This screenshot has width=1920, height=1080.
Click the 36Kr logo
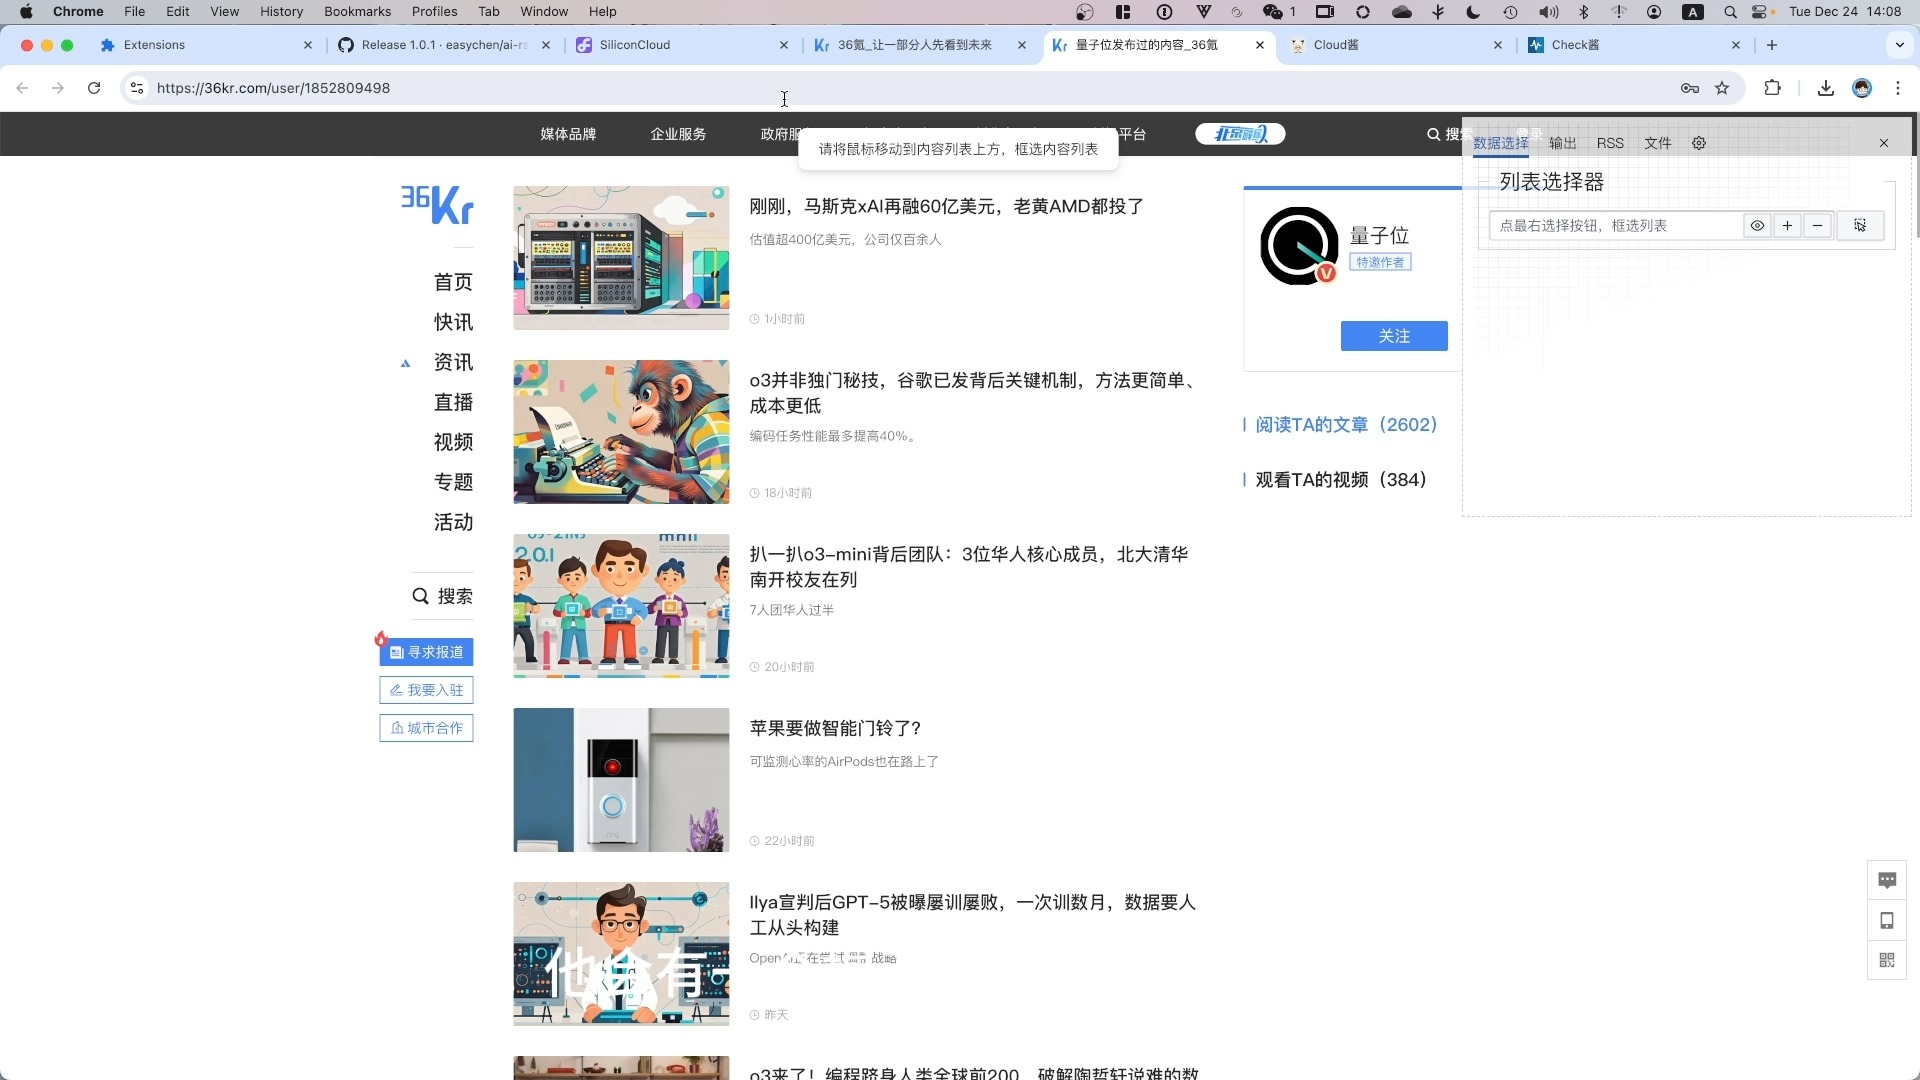point(437,205)
